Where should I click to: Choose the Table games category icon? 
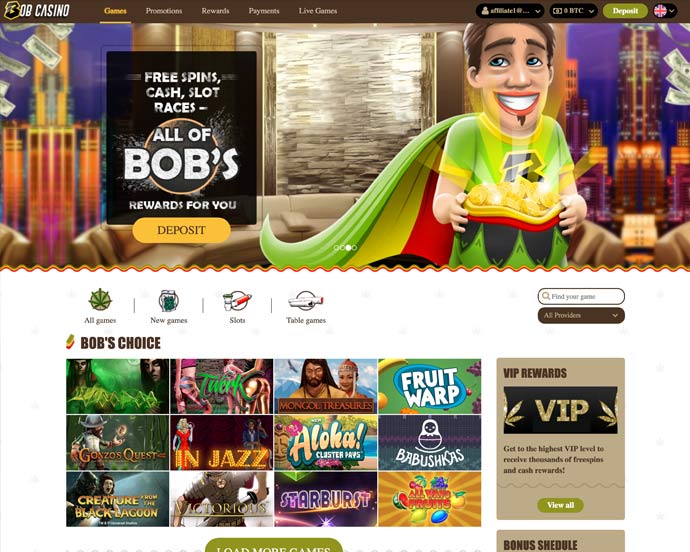click(x=306, y=301)
